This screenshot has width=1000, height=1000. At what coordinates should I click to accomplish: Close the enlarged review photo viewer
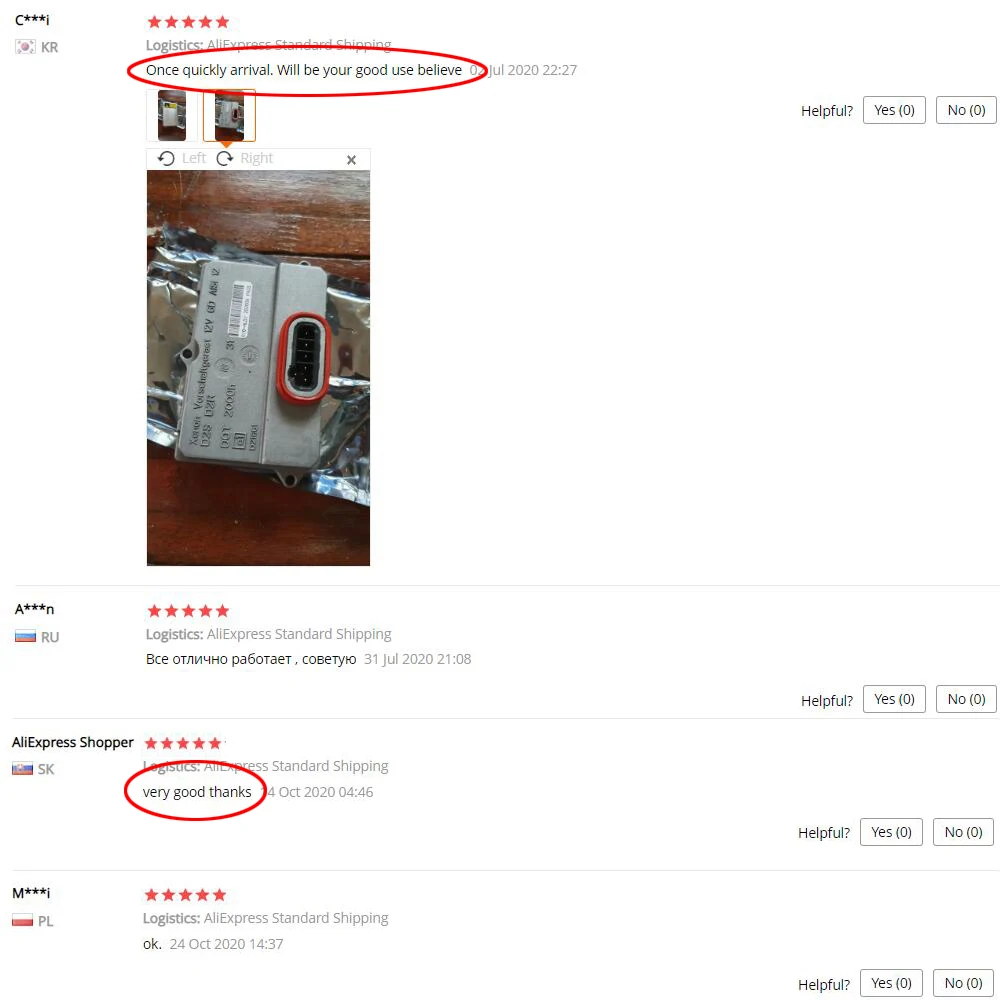[x=351, y=159]
